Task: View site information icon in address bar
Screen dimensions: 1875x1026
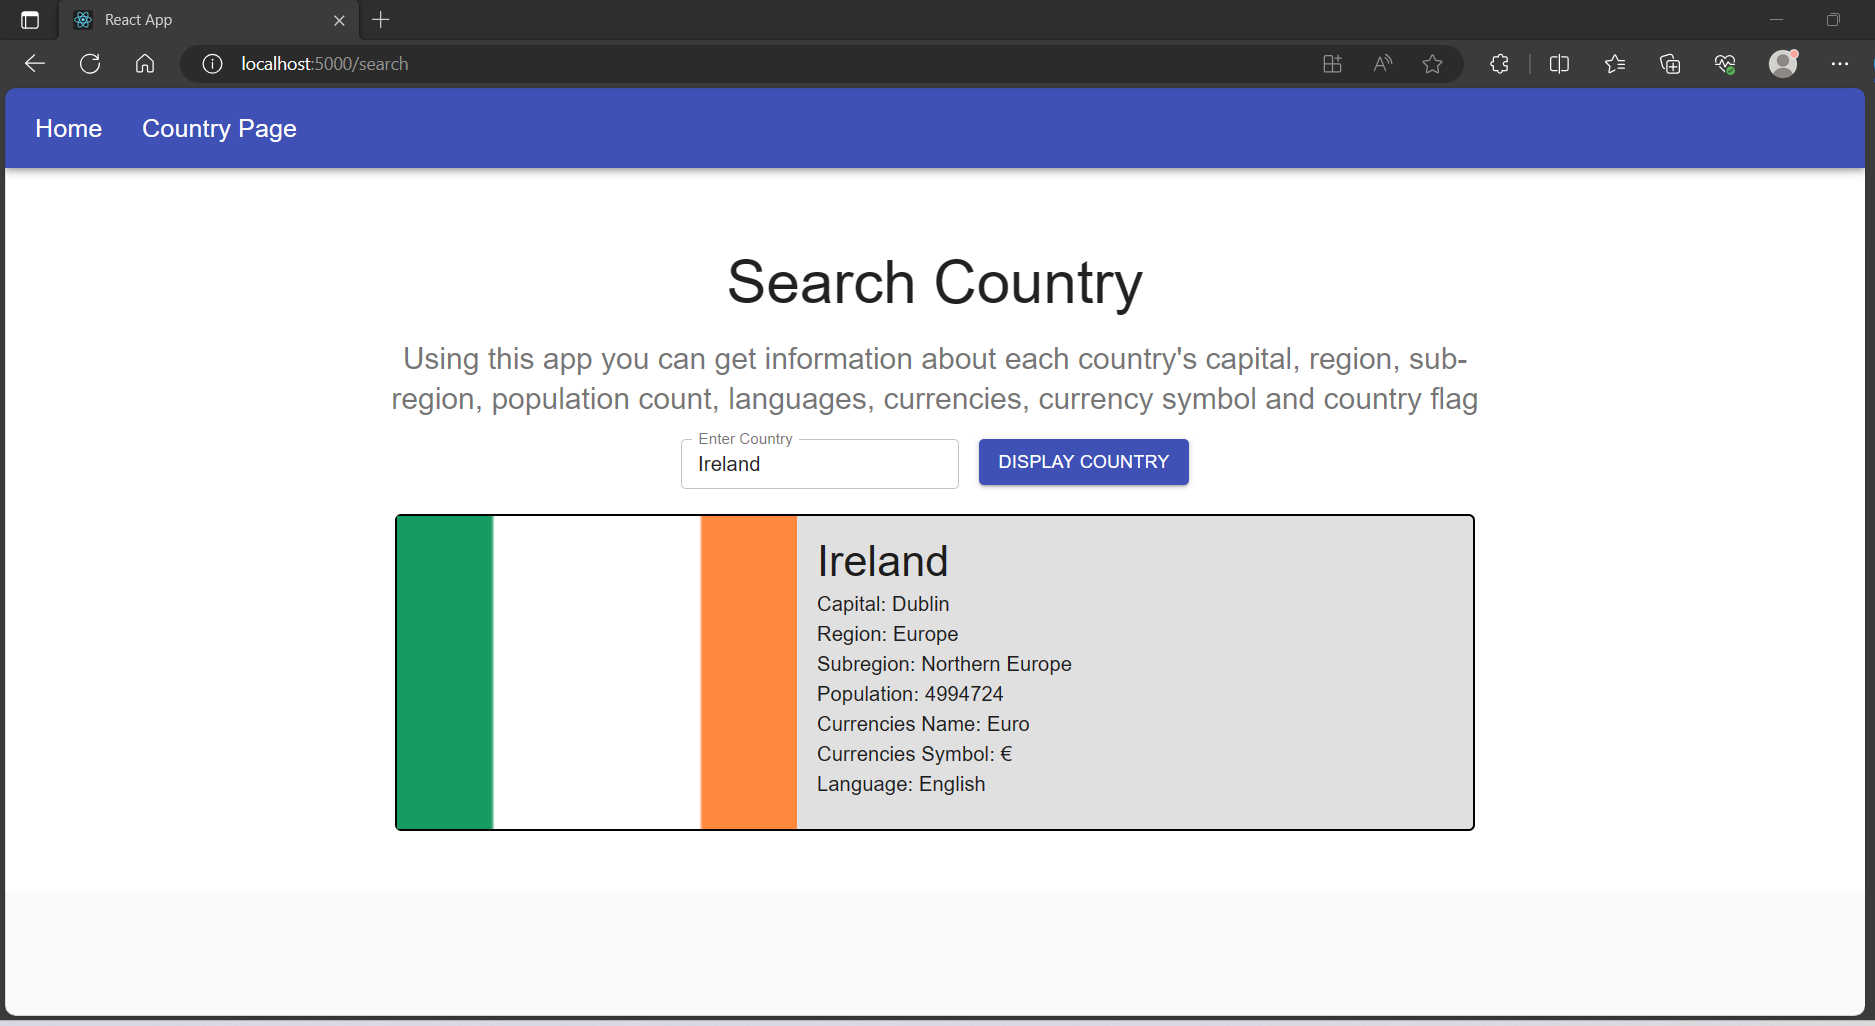Action: point(211,63)
